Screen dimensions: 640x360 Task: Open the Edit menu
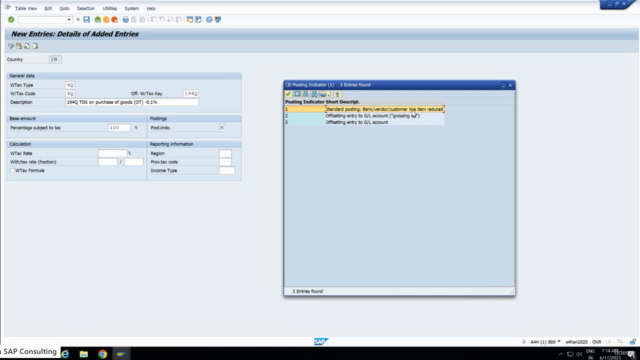48,8
